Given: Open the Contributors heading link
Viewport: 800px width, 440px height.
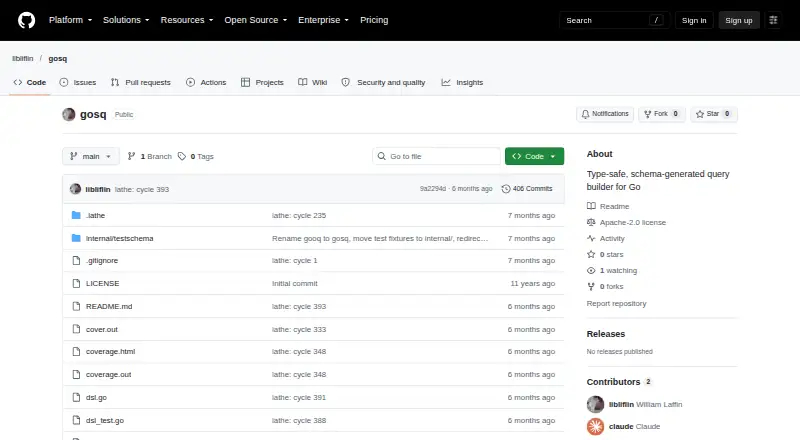Looking at the screenshot, I should (619, 382).
